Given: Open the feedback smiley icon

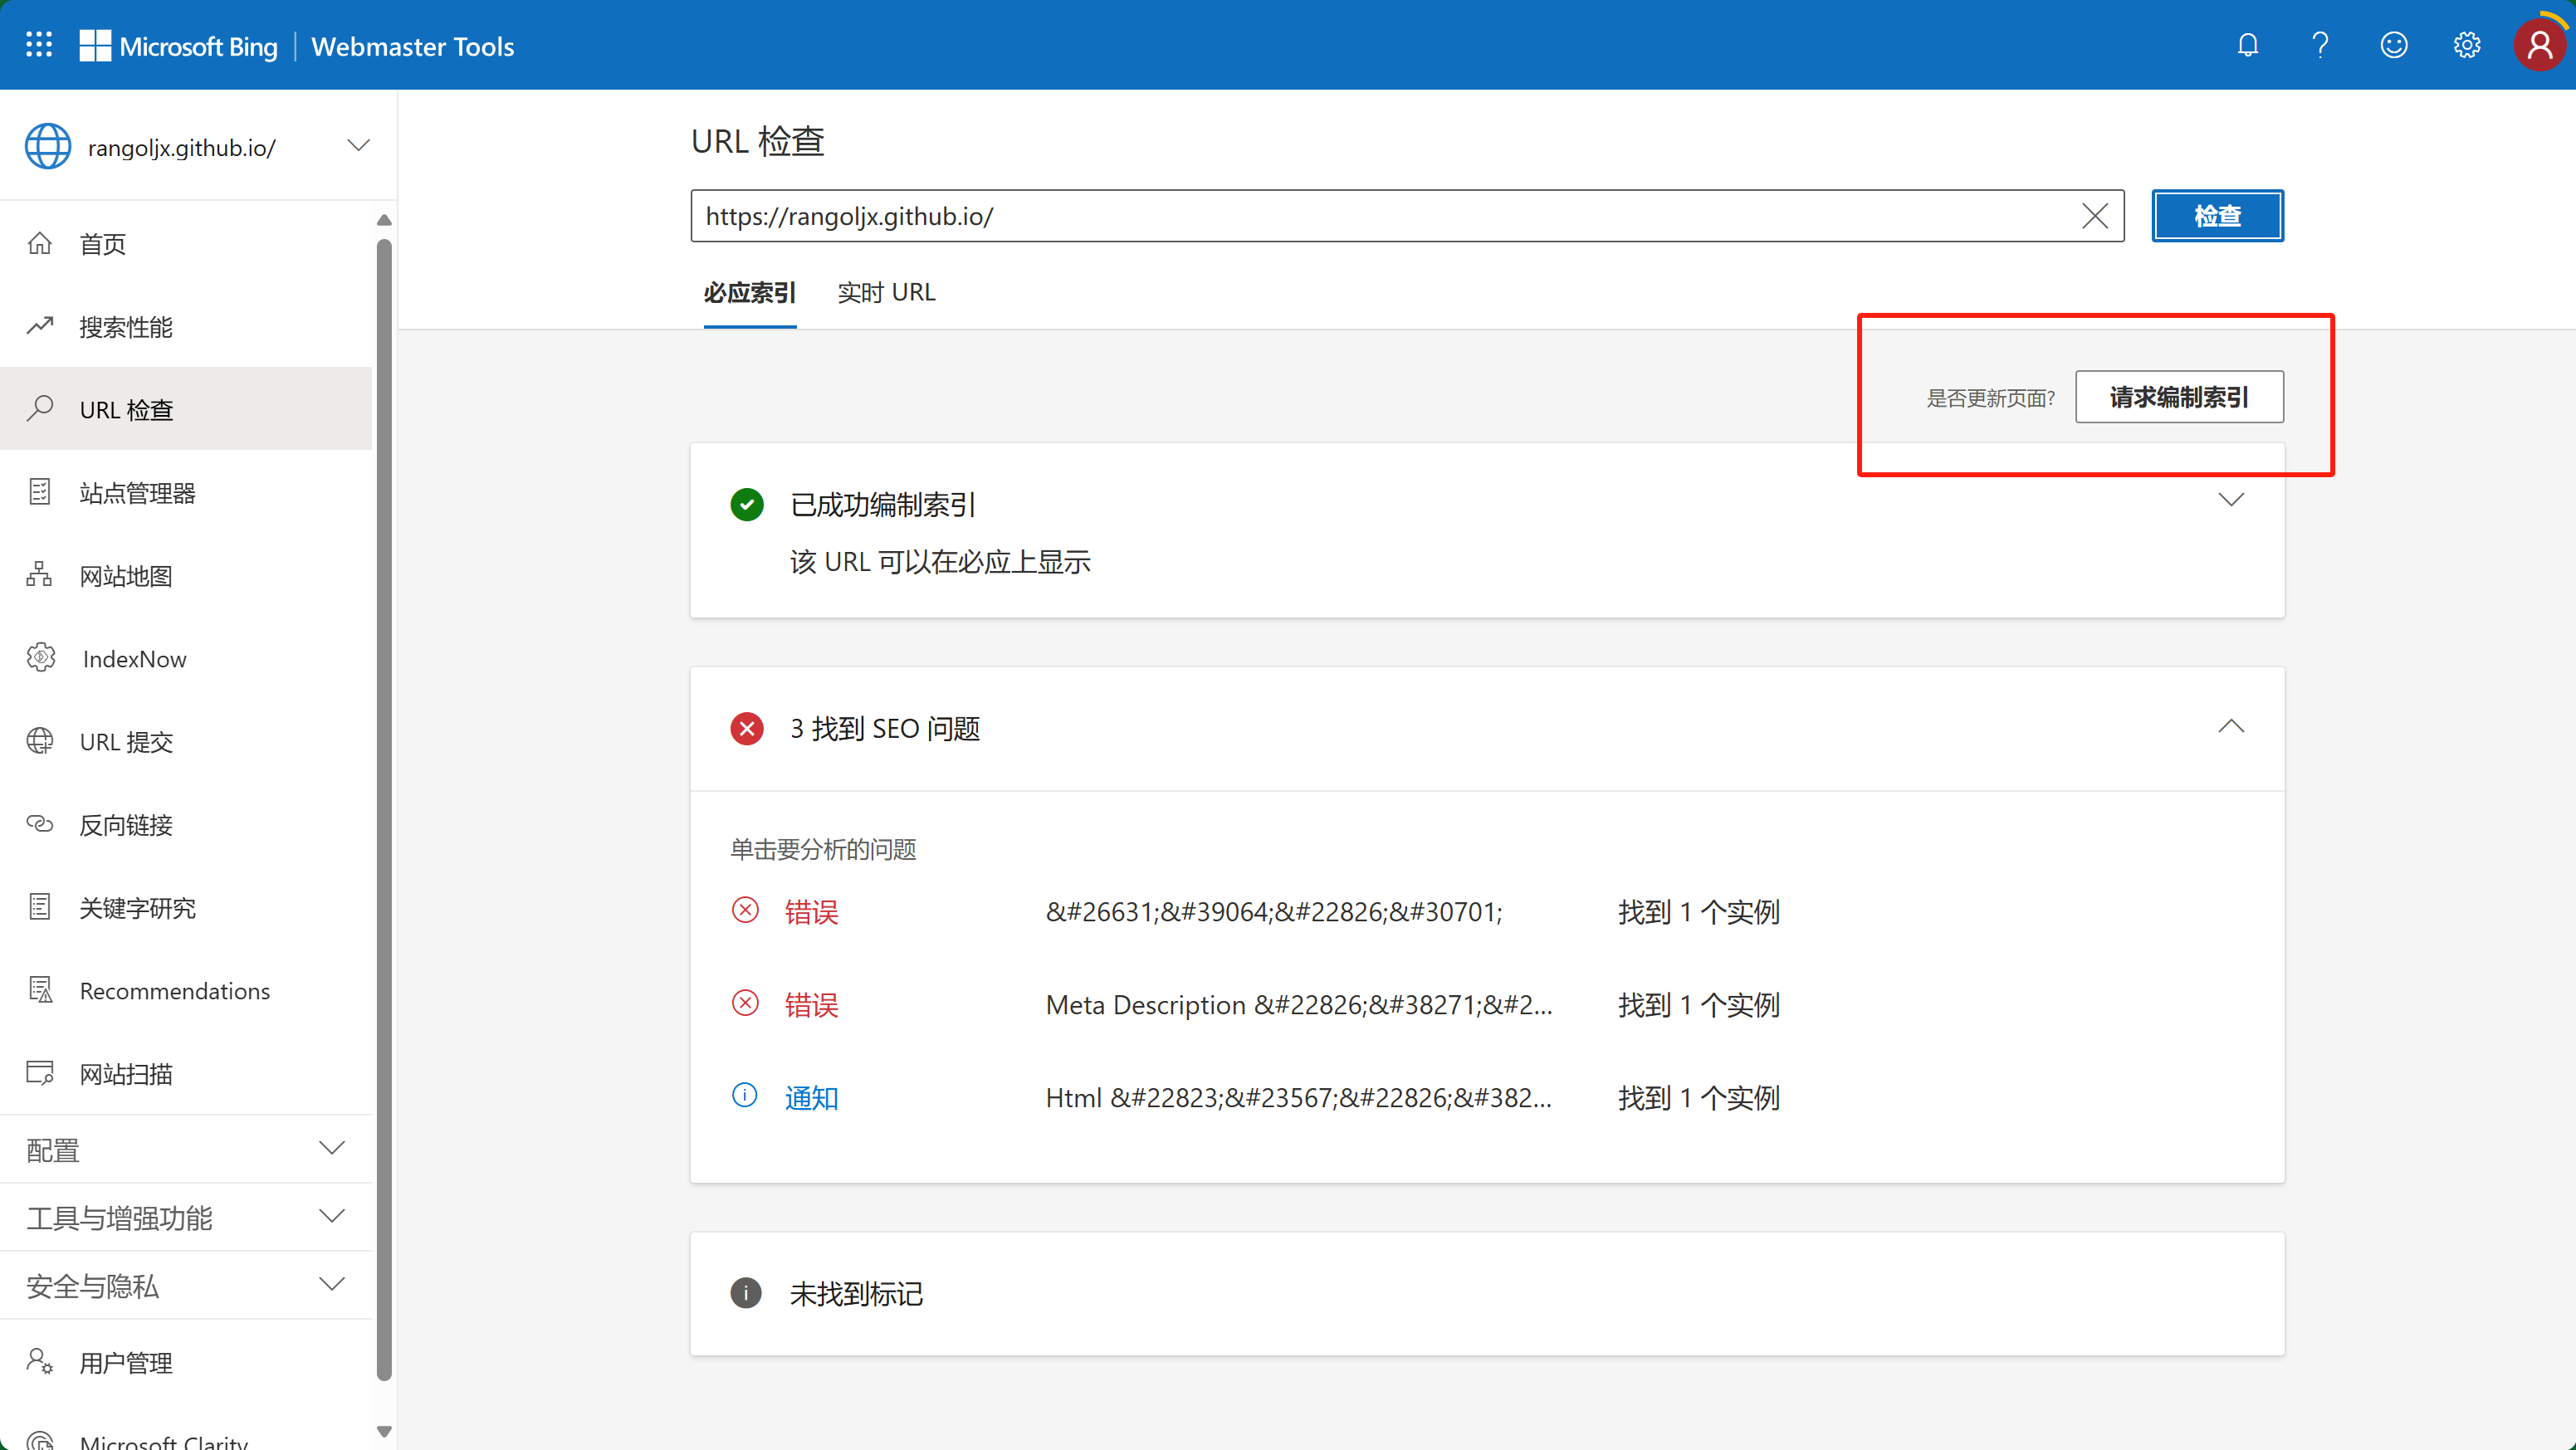Looking at the screenshot, I should (2393, 46).
